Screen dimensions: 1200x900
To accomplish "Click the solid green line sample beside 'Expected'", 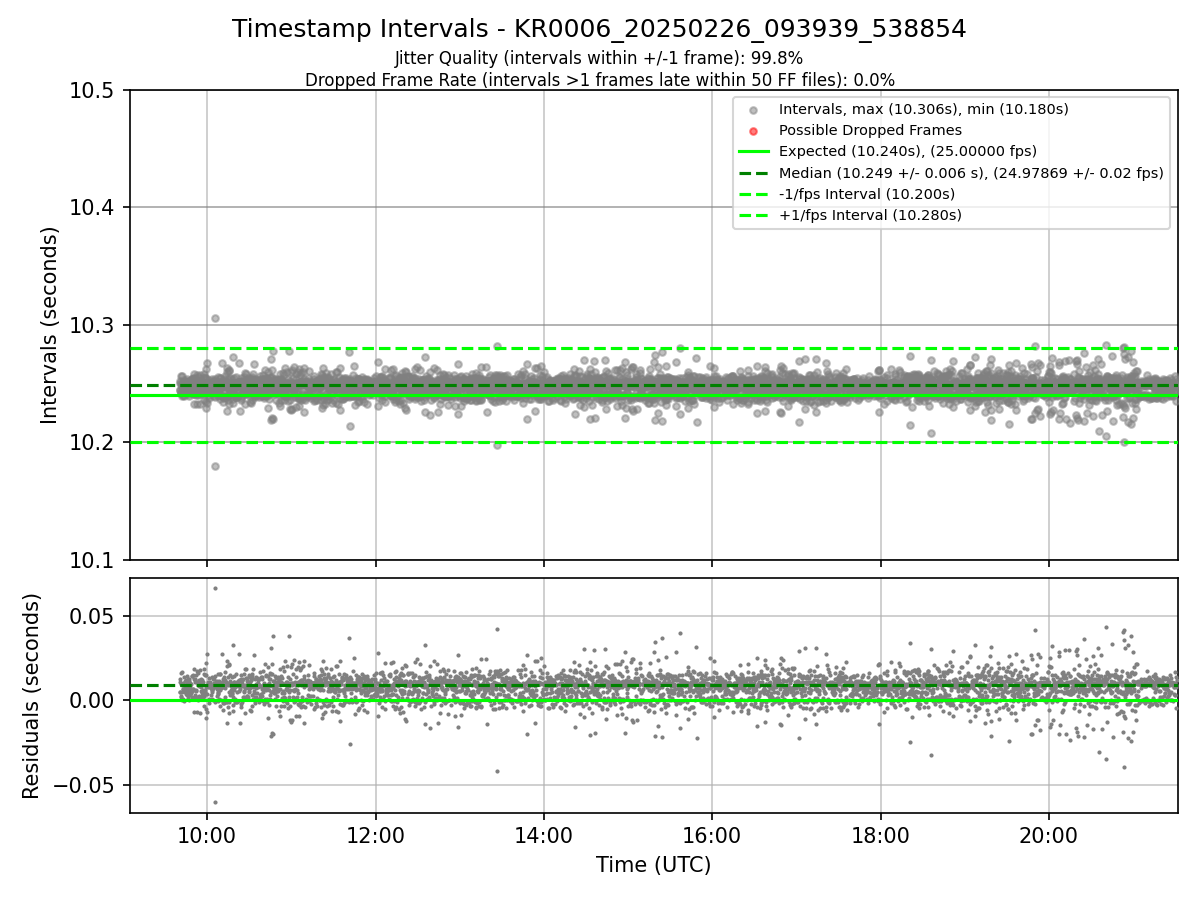I will coord(754,152).
